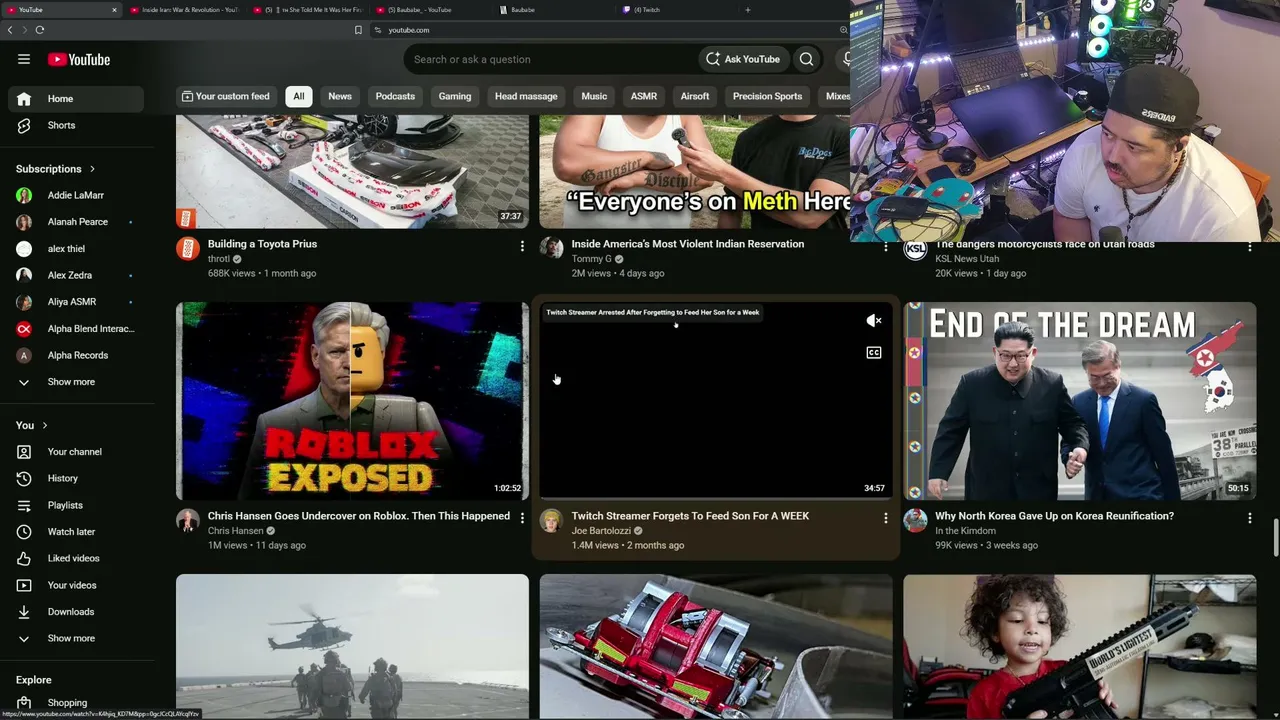1280x720 pixels.
Task: Select the ASMR filter chip
Action: pyautogui.click(x=644, y=96)
